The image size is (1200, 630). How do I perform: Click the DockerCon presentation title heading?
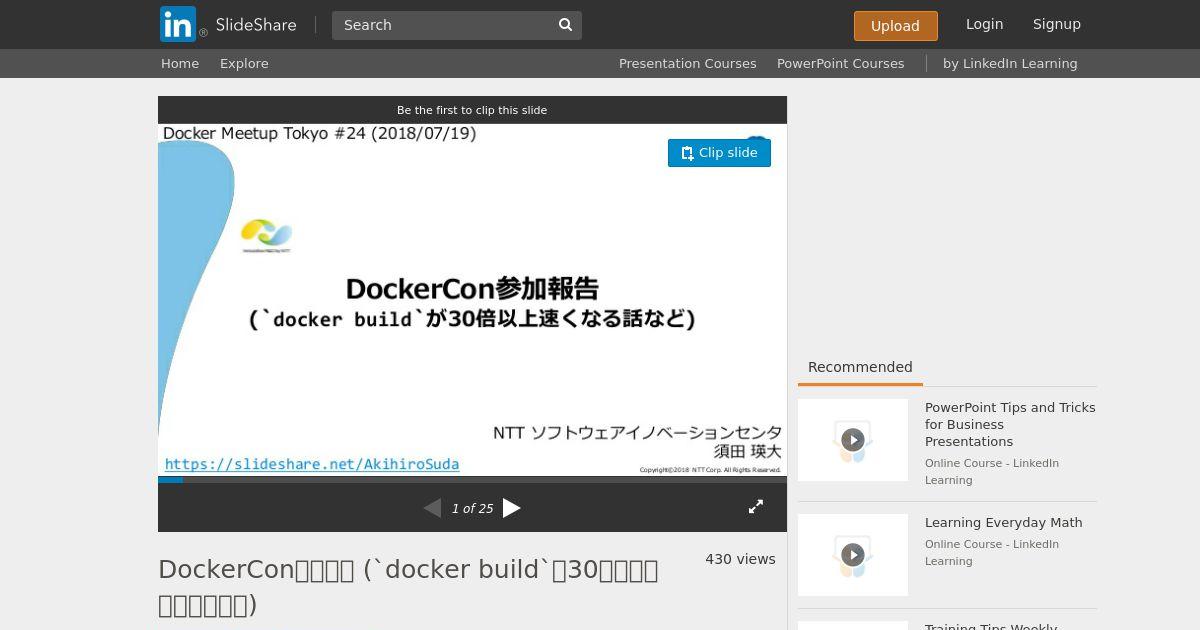pos(408,587)
